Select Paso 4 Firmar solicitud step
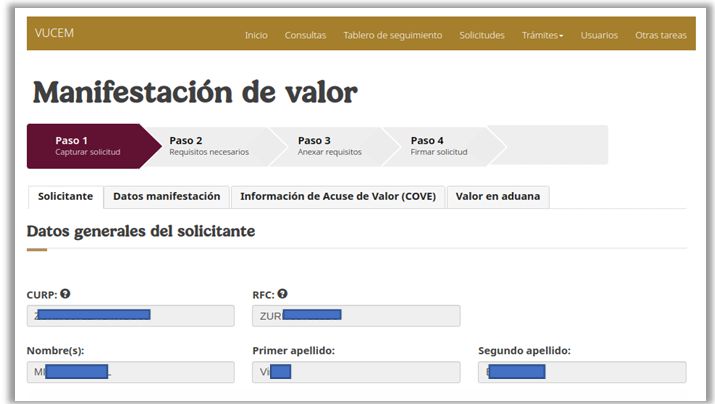 click(438, 146)
